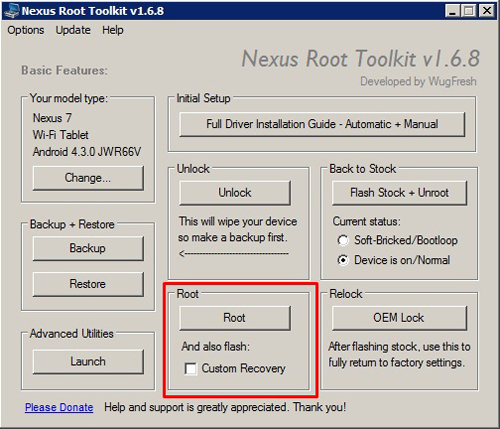Click the 'Nexus 7' model text

tap(52, 118)
